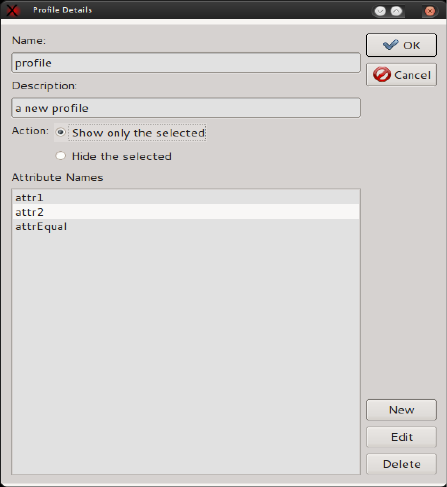This screenshot has width=447, height=487.
Task: Cancel the Profile Details dialog
Action: point(401,75)
